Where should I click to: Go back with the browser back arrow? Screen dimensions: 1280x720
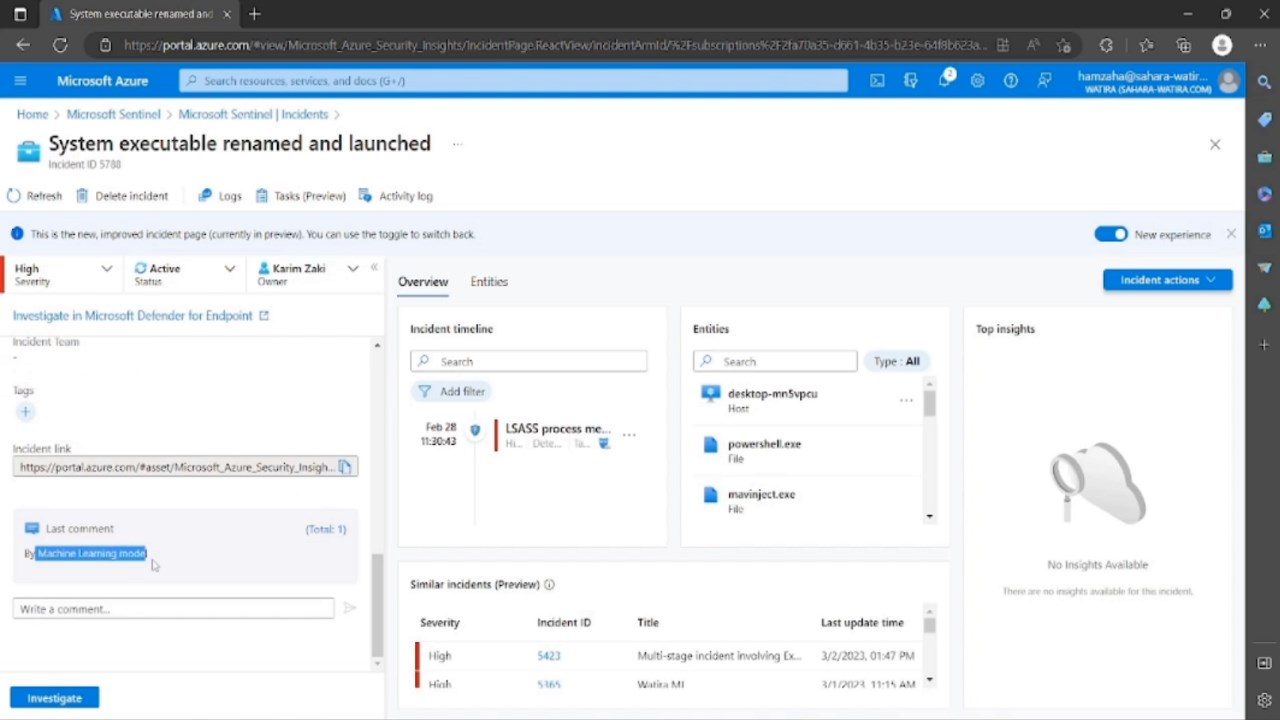23,45
